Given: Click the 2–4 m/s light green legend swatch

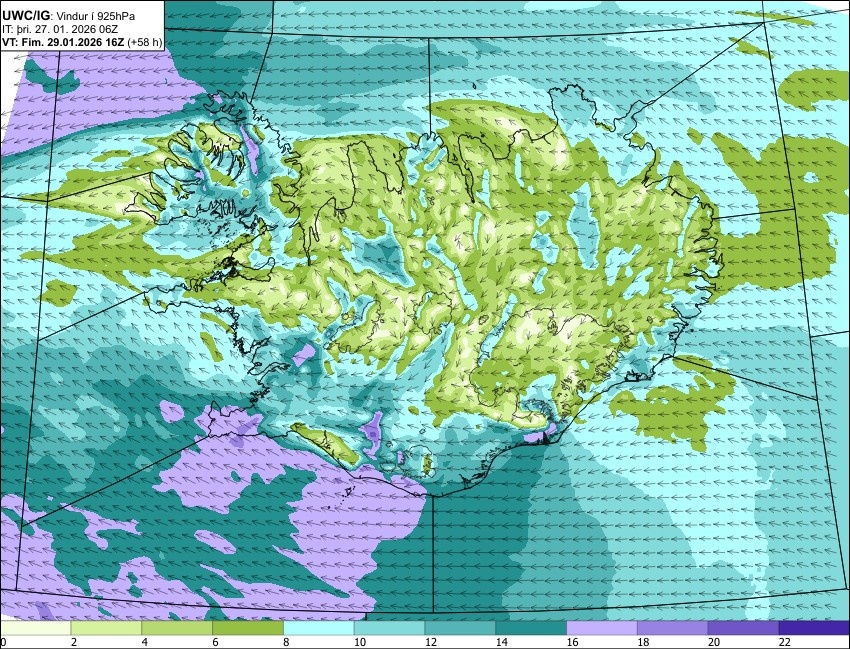Looking at the screenshot, I should [106, 628].
